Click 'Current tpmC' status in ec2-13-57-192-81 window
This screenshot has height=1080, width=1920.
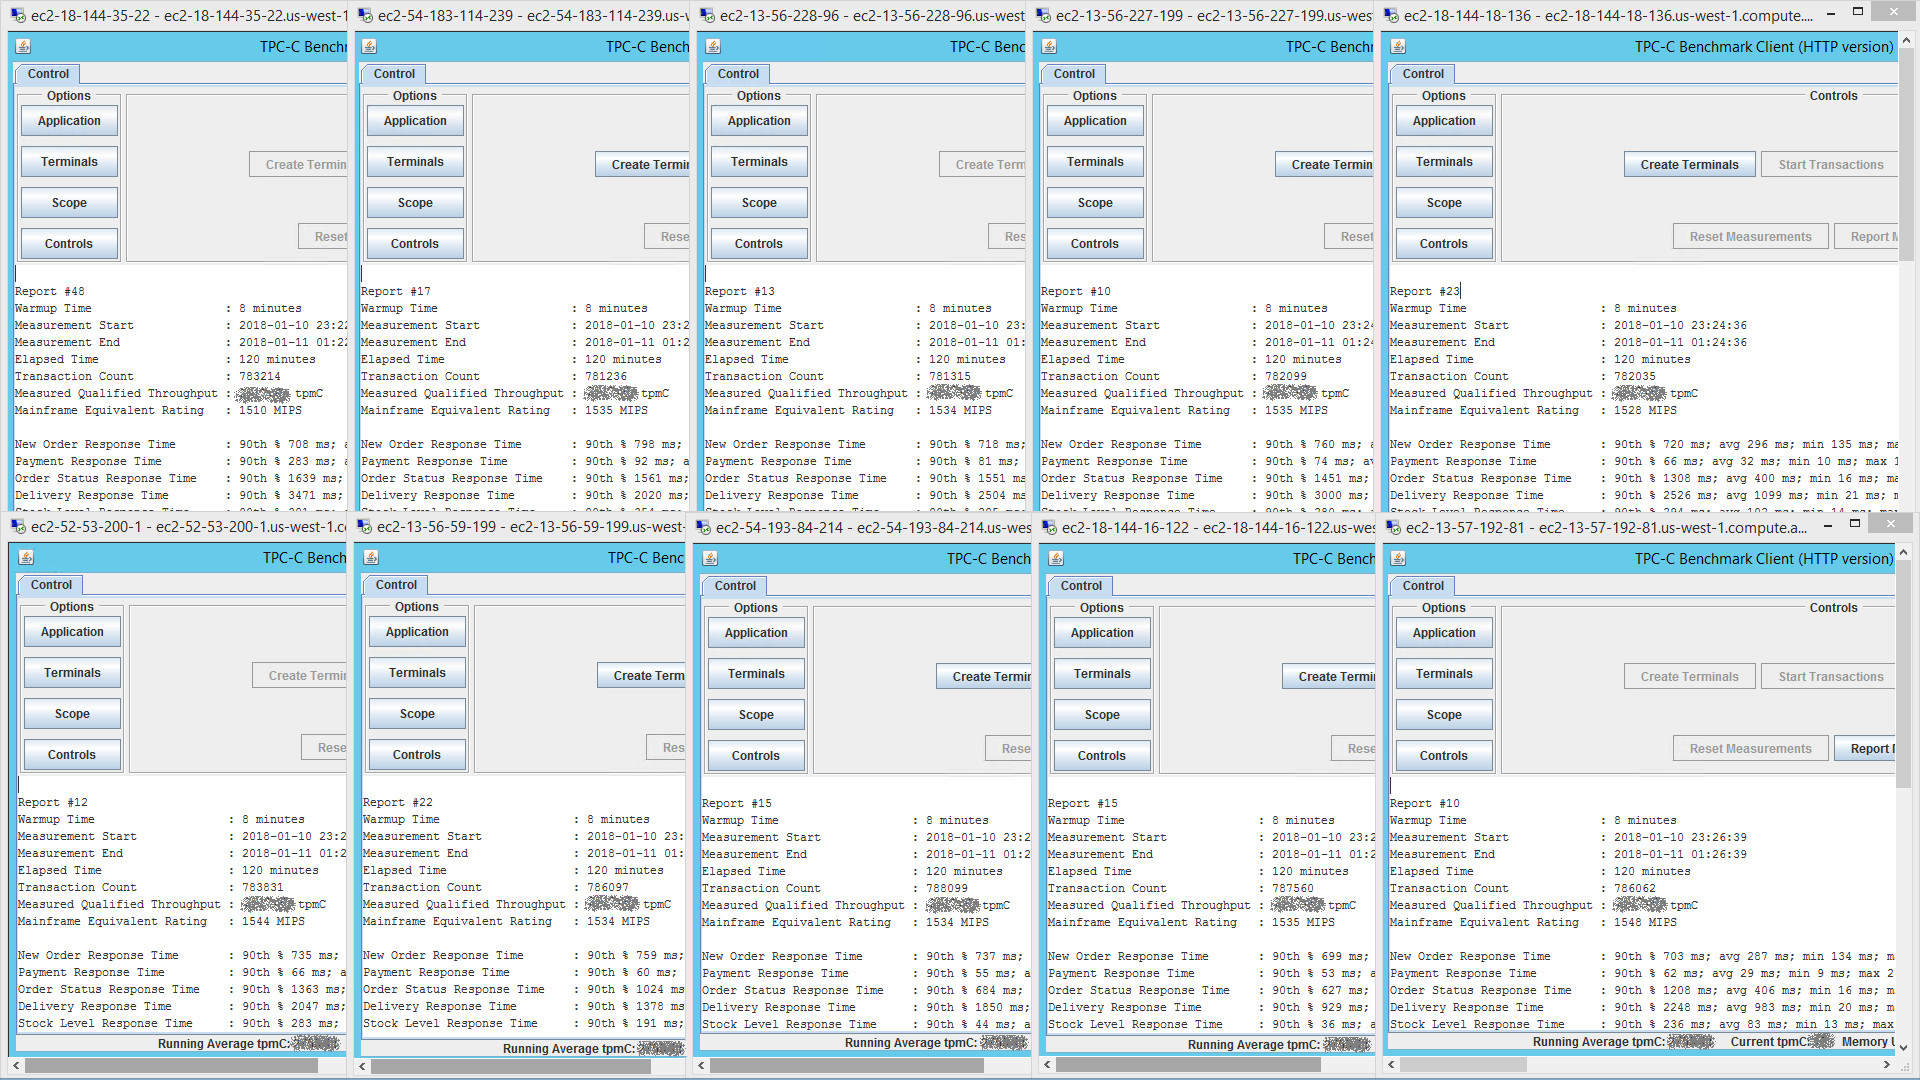point(1770,1042)
